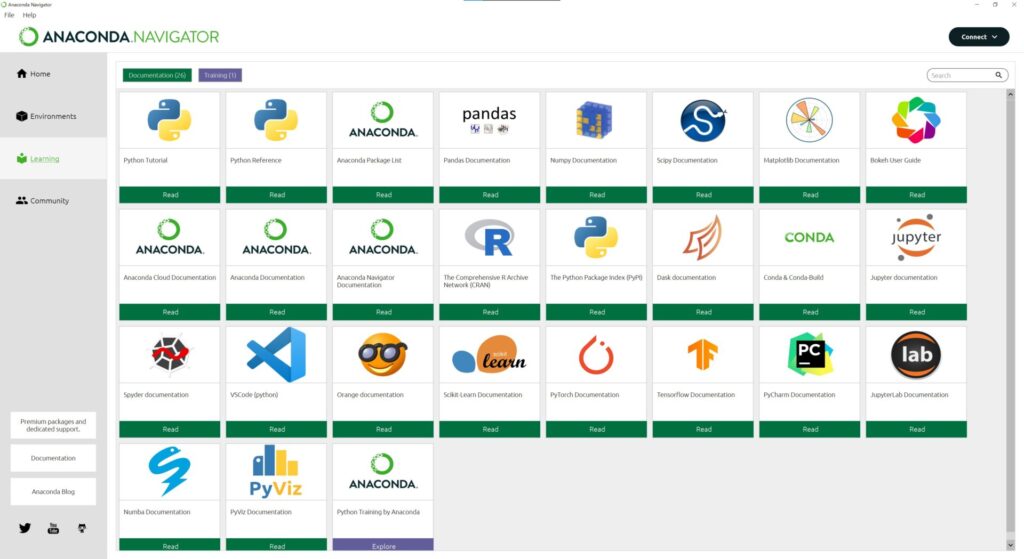1024x559 pixels.
Task: Click the PyCharm PC logo
Action: point(810,355)
